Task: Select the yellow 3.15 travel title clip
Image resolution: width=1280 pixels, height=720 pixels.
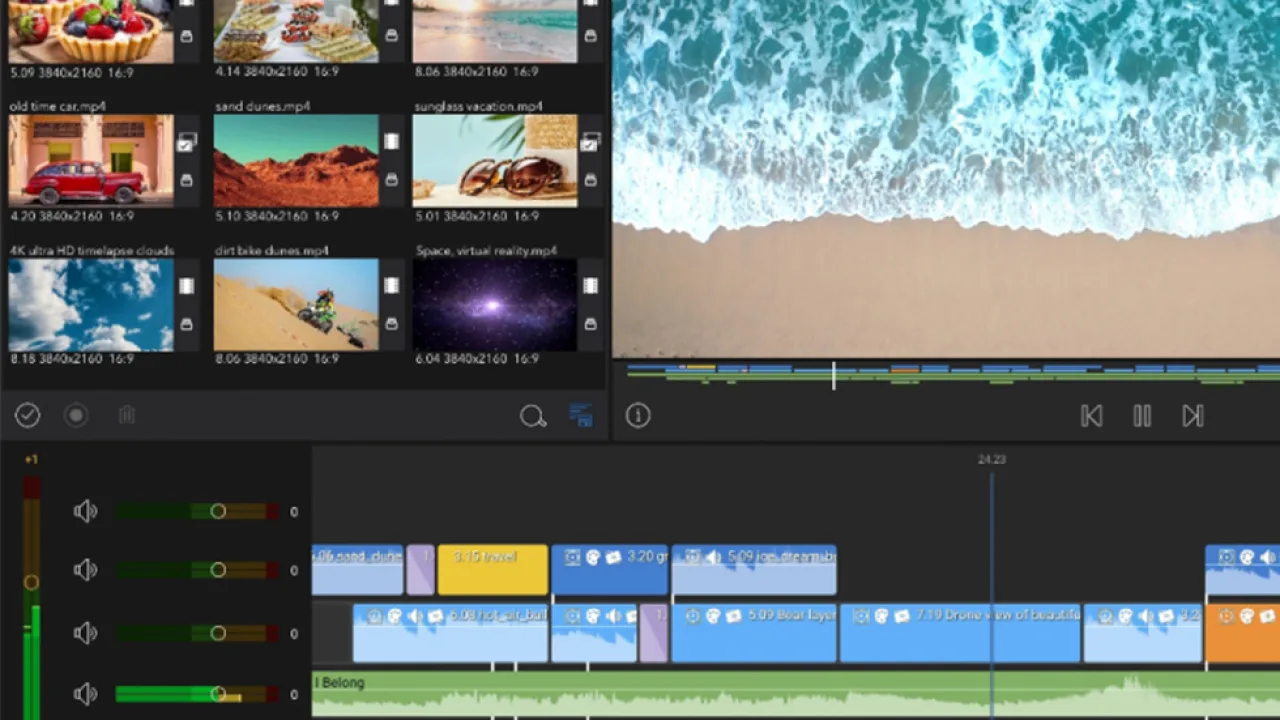Action: coord(492,570)
